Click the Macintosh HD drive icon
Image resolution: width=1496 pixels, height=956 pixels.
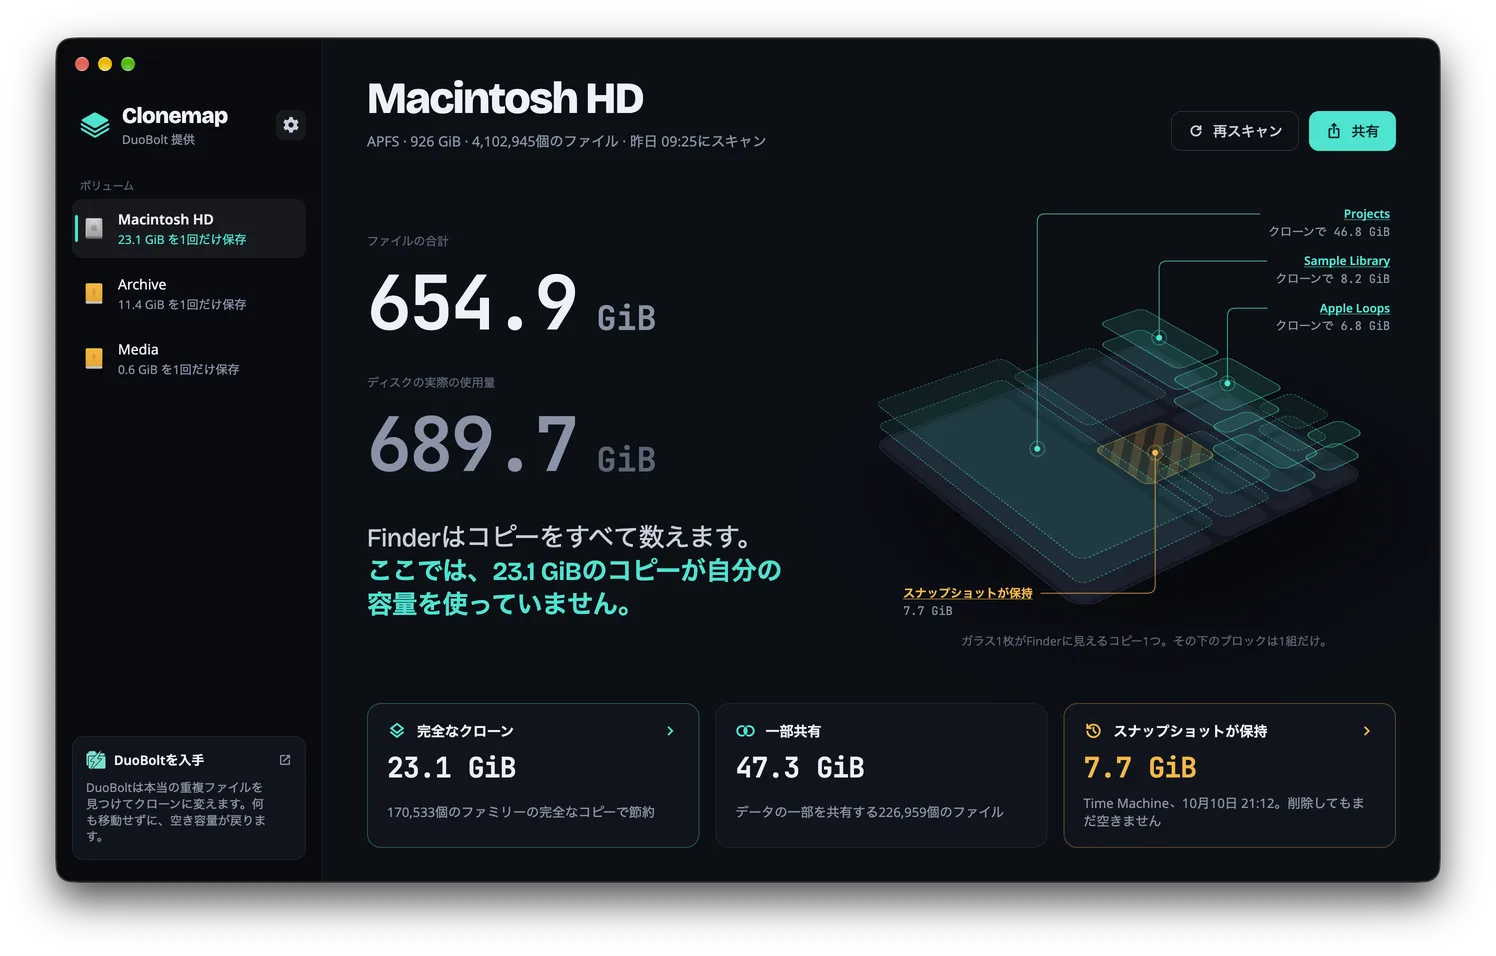coord(94,228)
